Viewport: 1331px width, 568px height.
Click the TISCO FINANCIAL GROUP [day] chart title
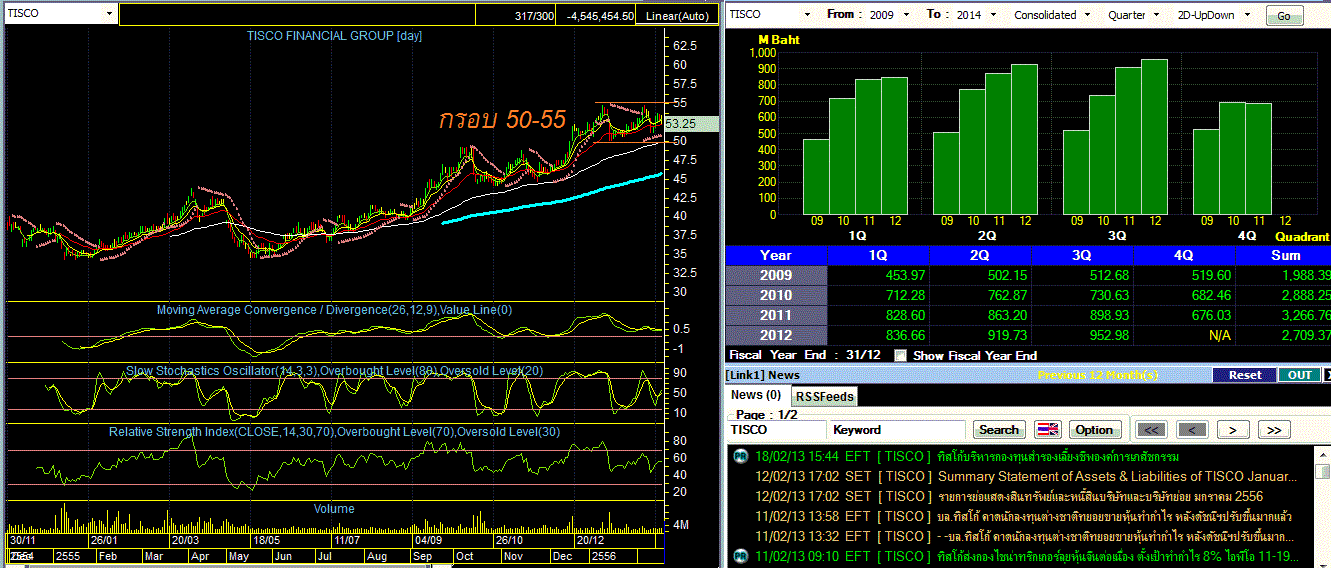coord(335,36)
